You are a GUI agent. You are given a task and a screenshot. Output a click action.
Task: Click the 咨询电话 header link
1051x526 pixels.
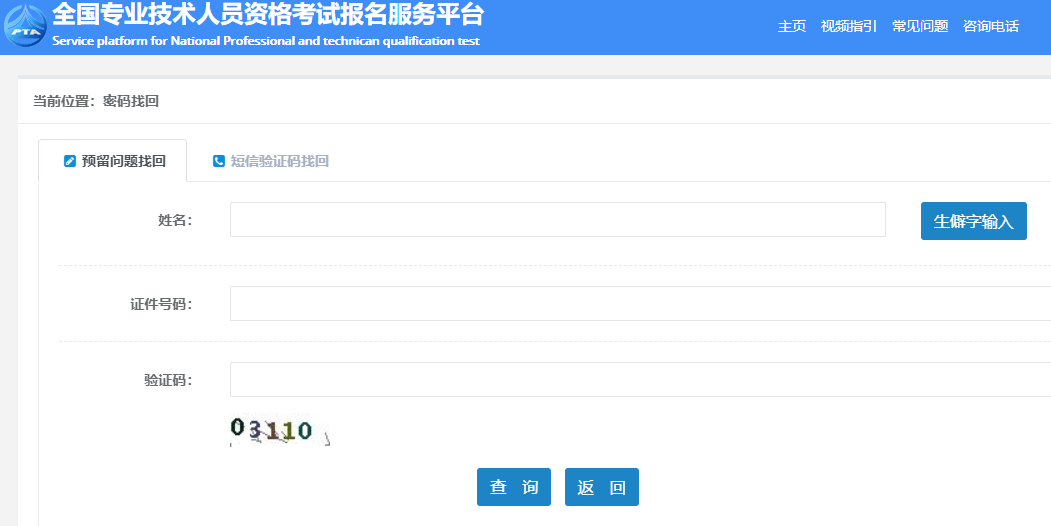[990, 26]
